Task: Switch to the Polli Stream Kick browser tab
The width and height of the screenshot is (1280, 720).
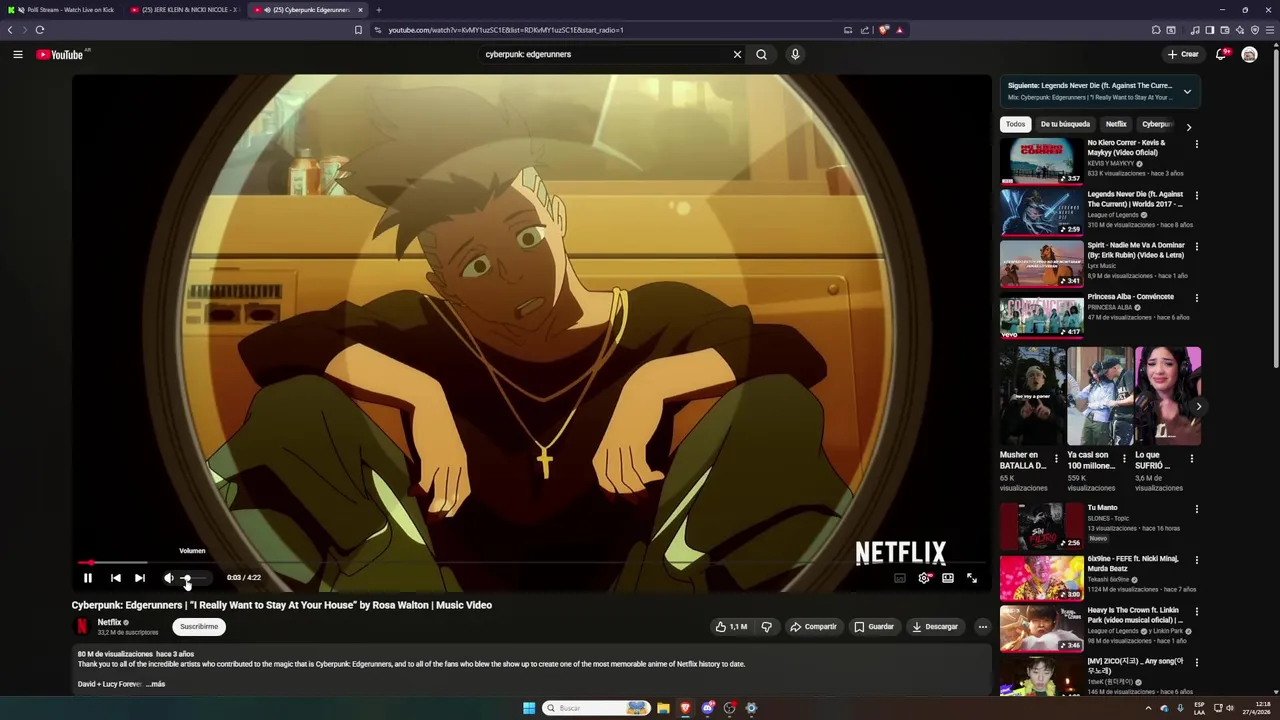Action: pyautogui.click(x=62, y=10)
